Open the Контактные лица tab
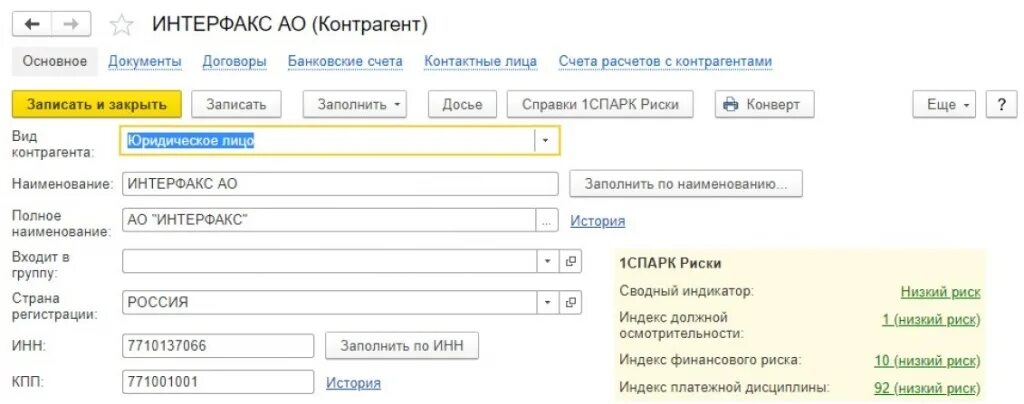The height and width of the screenshot is (404, 1024). [481, 61]
